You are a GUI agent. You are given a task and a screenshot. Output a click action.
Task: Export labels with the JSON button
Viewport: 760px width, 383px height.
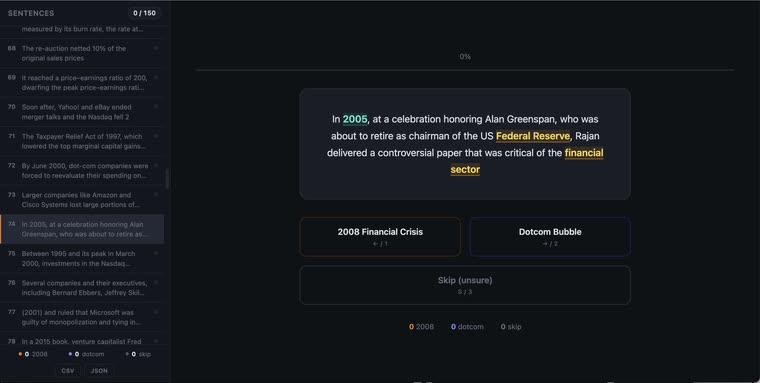[99, 371]
